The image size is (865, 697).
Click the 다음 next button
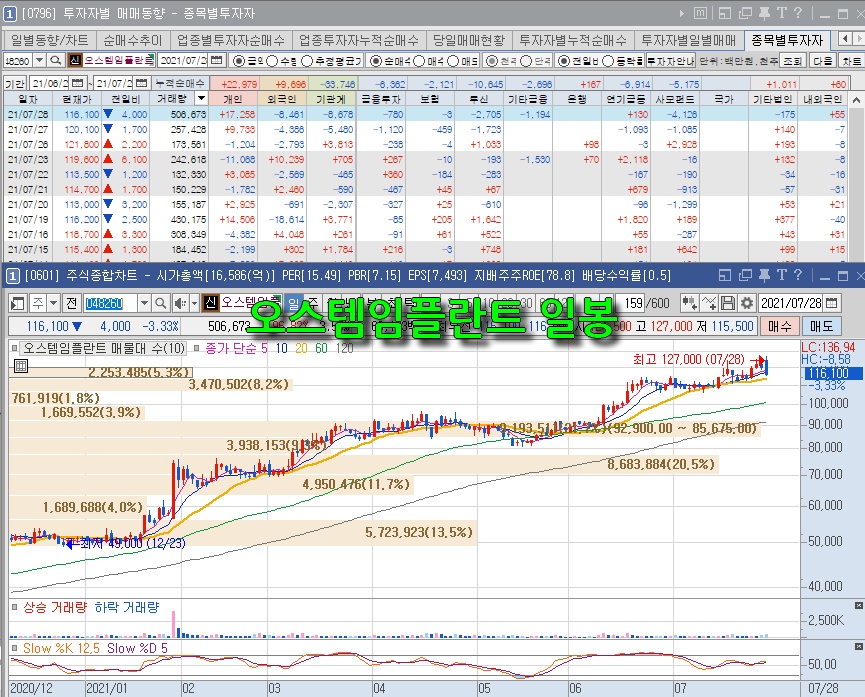click(823, 61)
